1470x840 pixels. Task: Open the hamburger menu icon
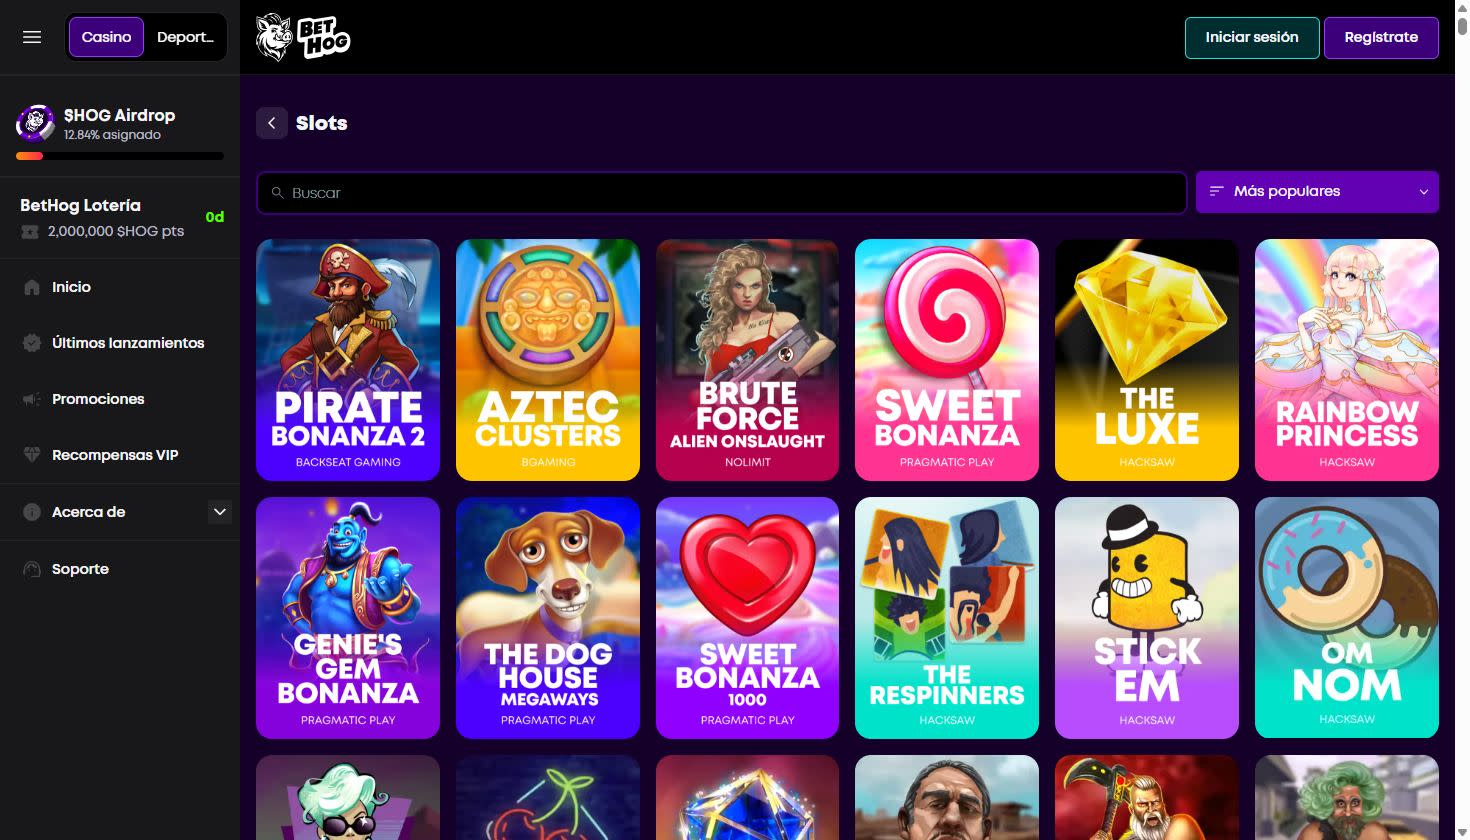(32, 37)
